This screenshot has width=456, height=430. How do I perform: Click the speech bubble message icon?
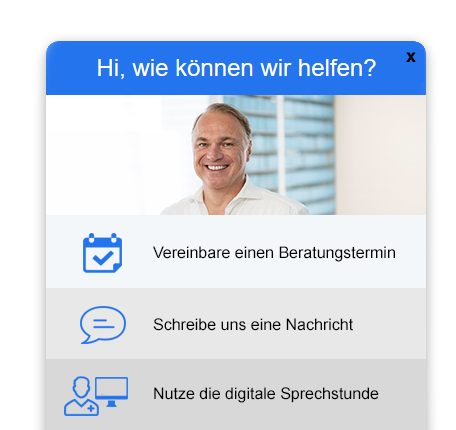(103, 325)
